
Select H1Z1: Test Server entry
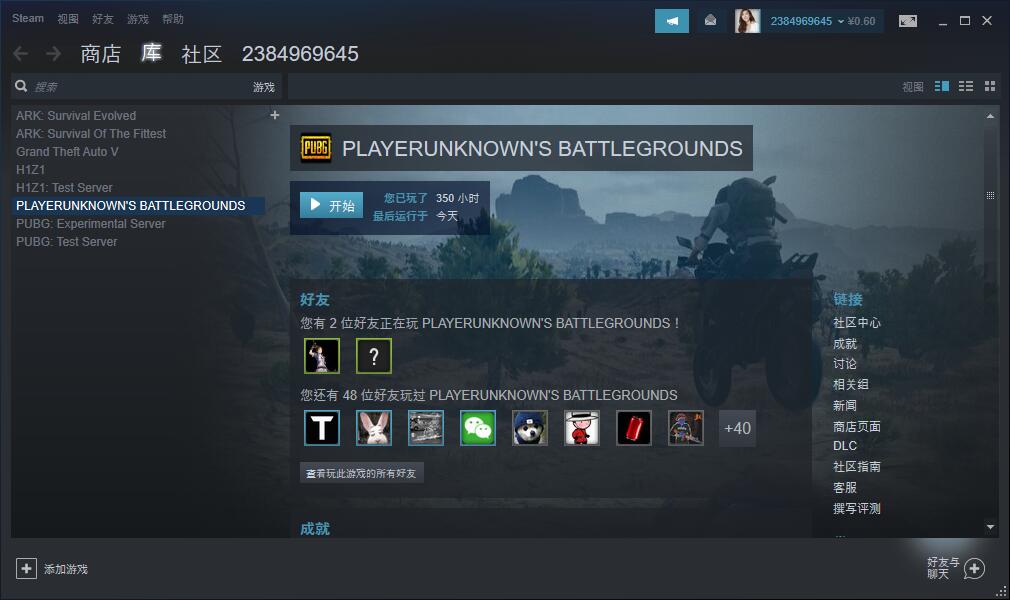coord(64,188)
